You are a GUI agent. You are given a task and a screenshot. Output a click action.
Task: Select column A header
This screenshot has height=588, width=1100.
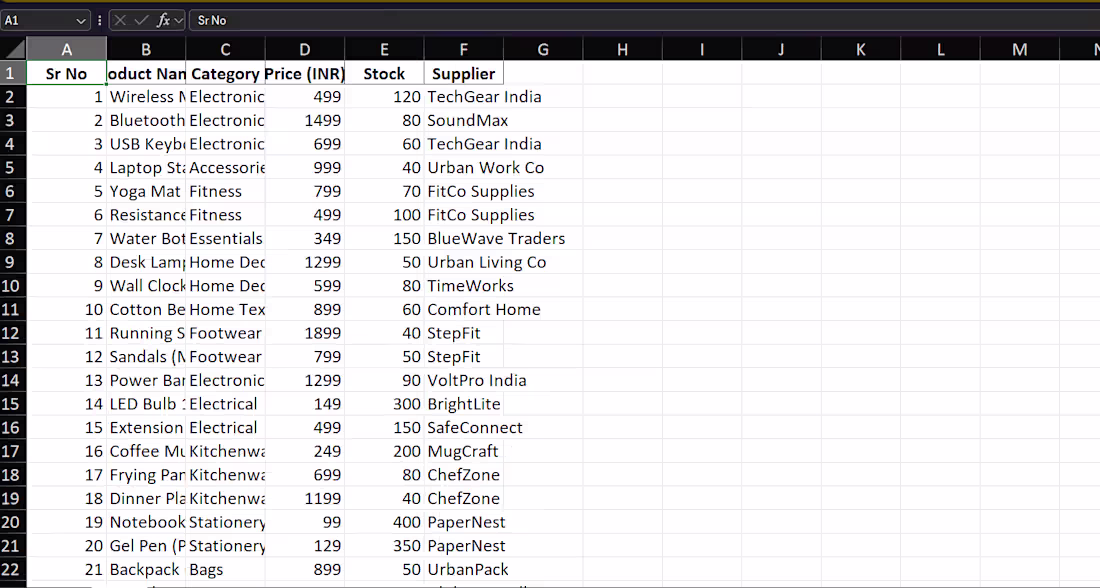67,49
